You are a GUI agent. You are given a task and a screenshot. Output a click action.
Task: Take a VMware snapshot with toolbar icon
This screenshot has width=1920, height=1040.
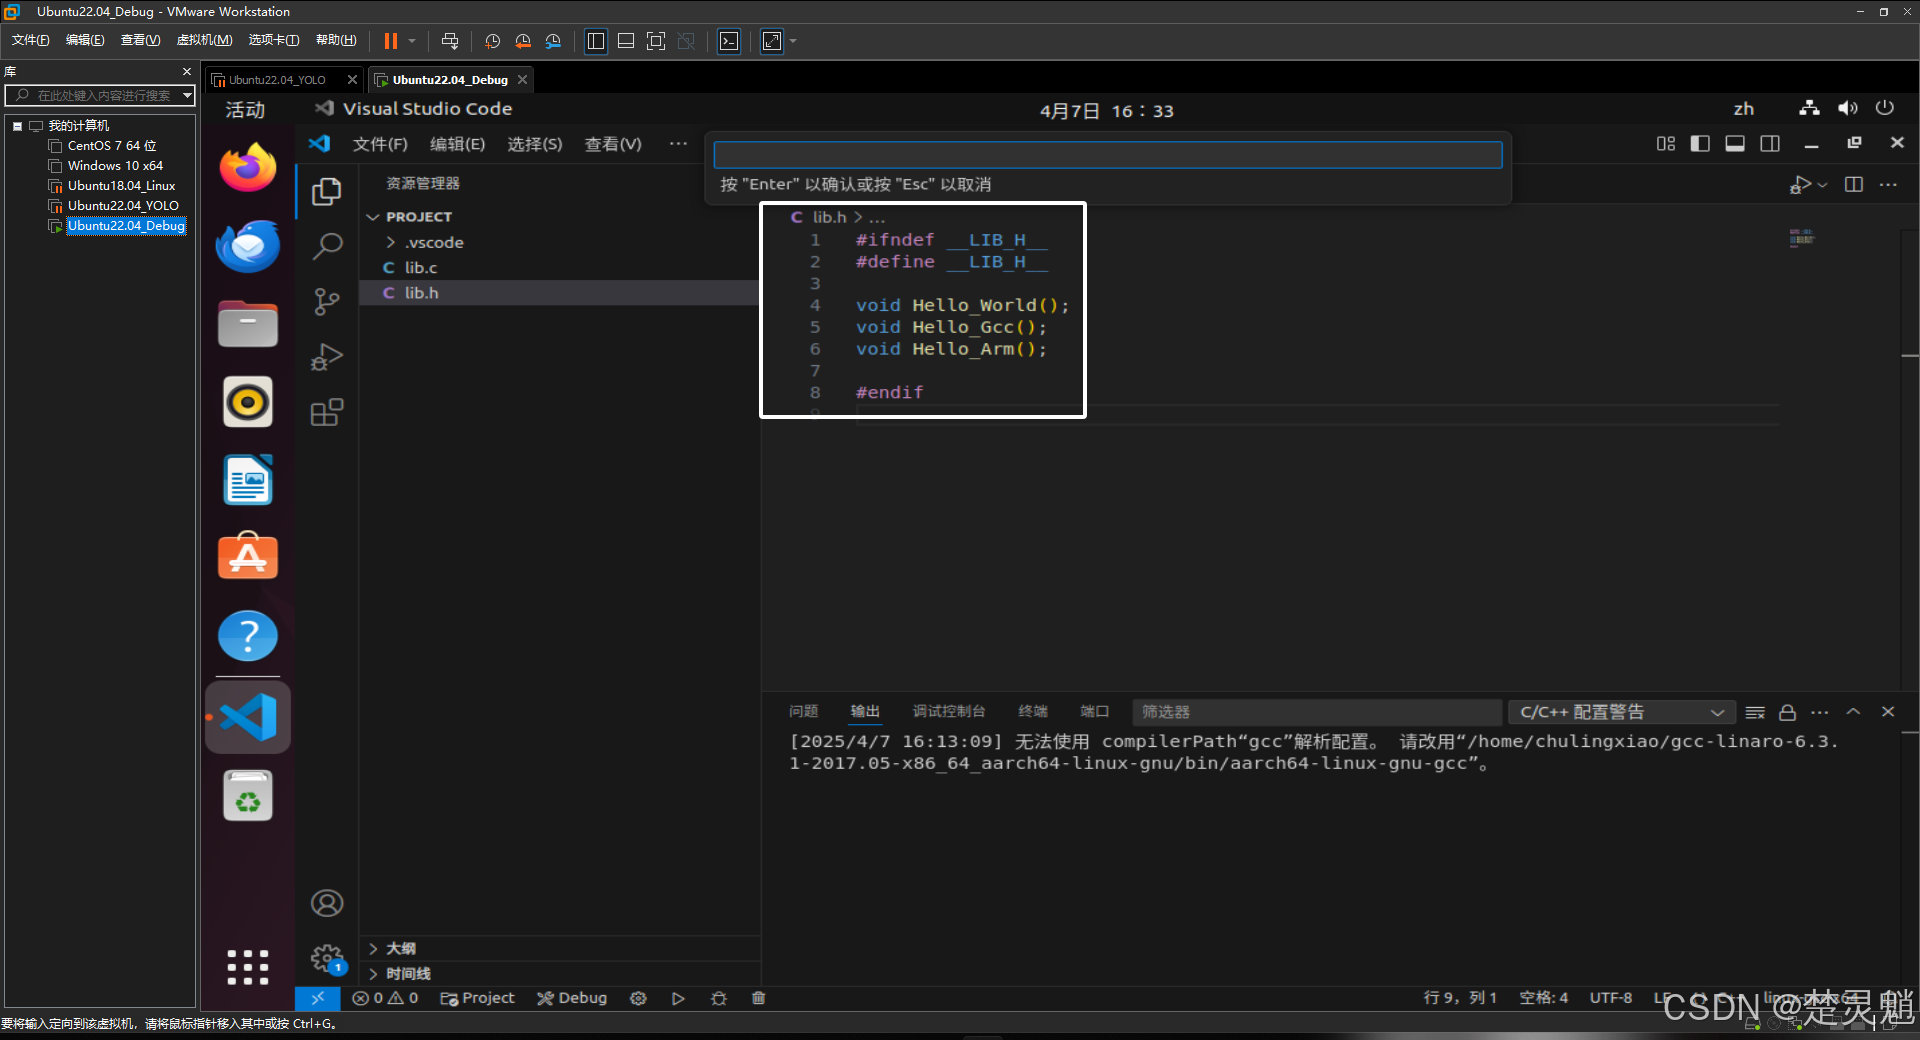(492, 41)
